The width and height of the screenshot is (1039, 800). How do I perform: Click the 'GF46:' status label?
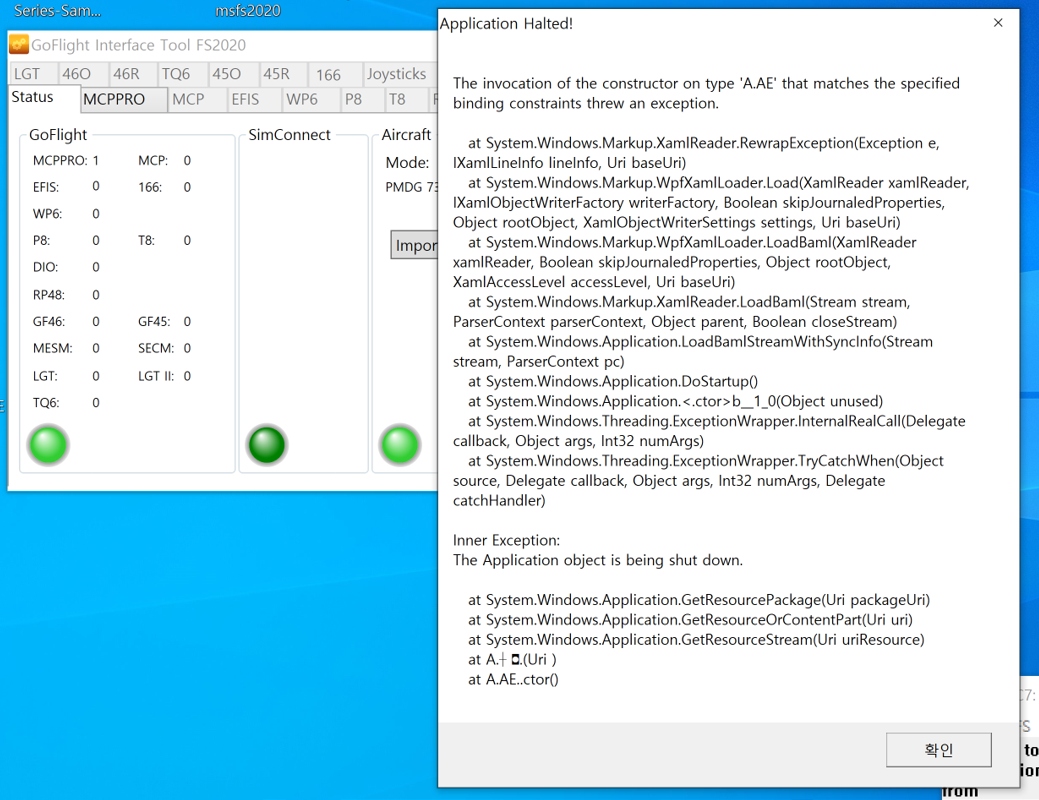(x=48, y=321)
